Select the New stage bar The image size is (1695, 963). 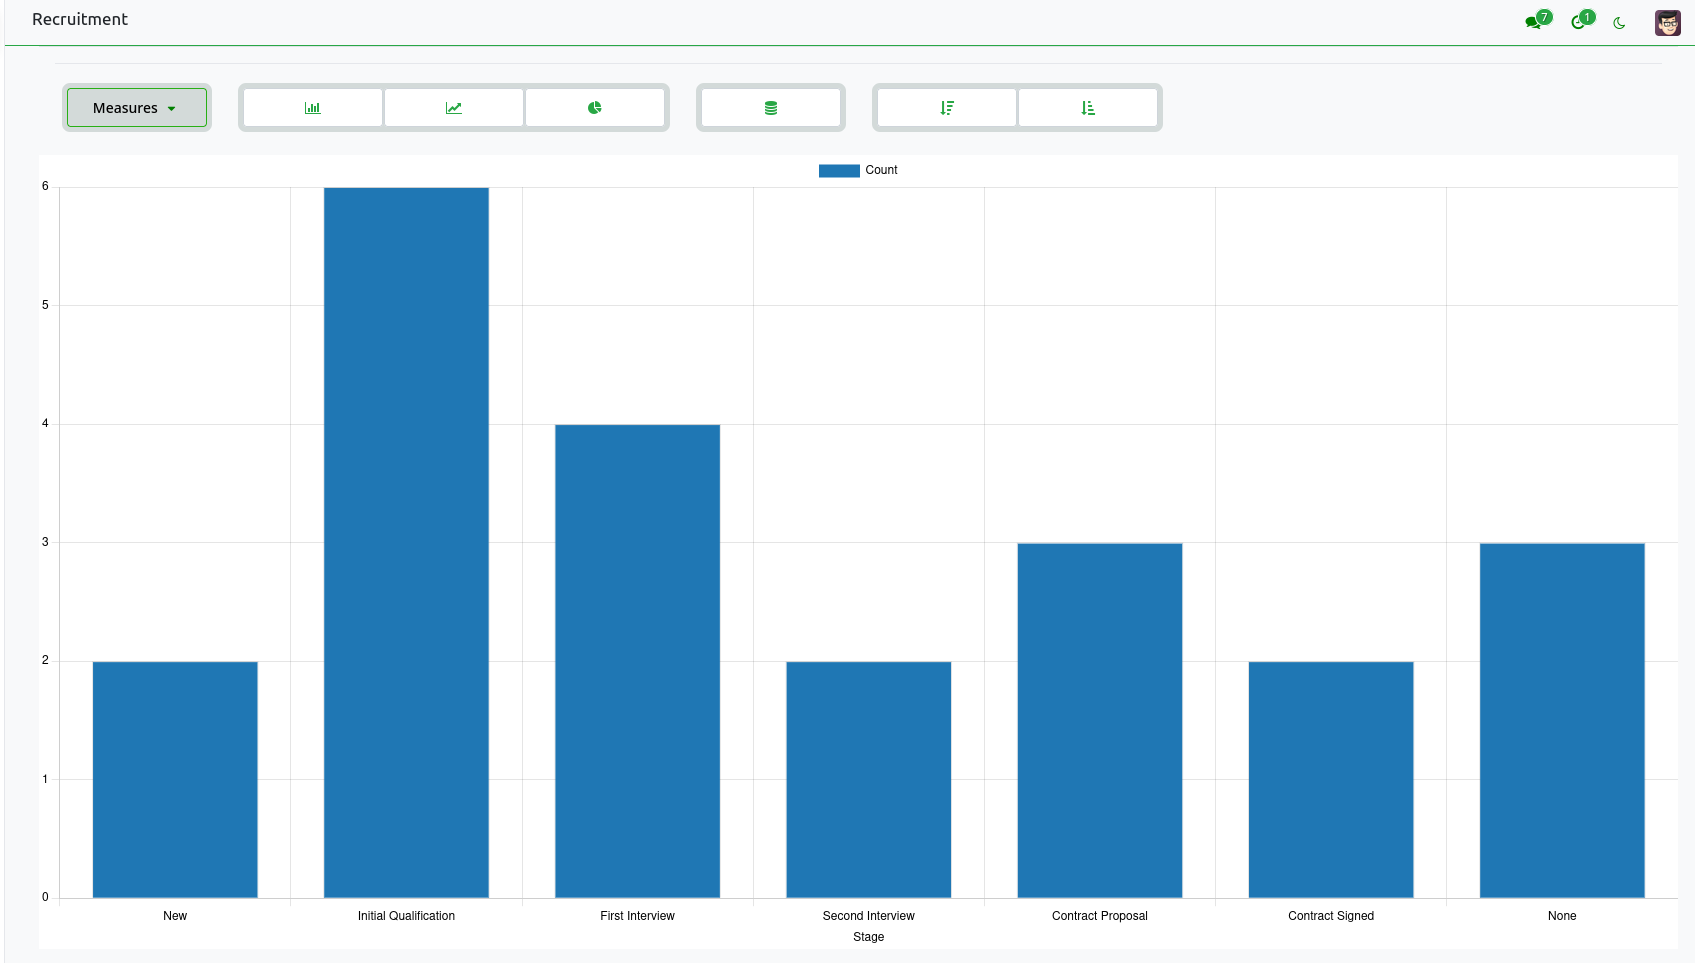175,779
